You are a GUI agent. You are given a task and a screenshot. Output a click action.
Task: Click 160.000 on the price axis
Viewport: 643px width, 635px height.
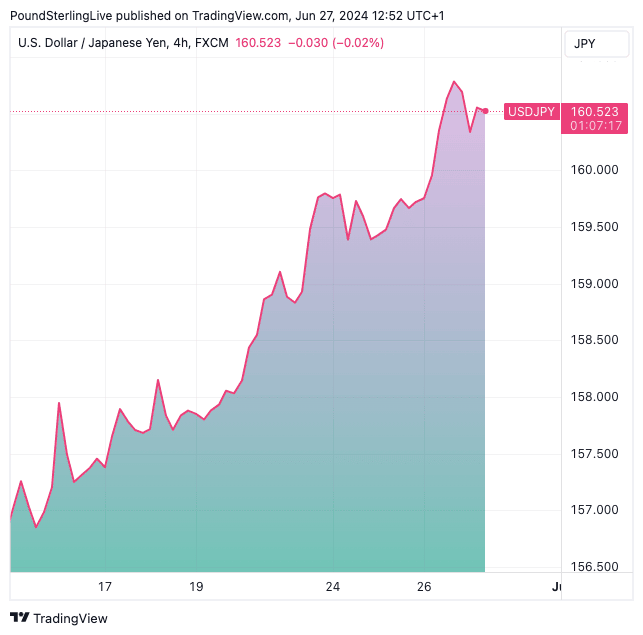coord(594,170)
